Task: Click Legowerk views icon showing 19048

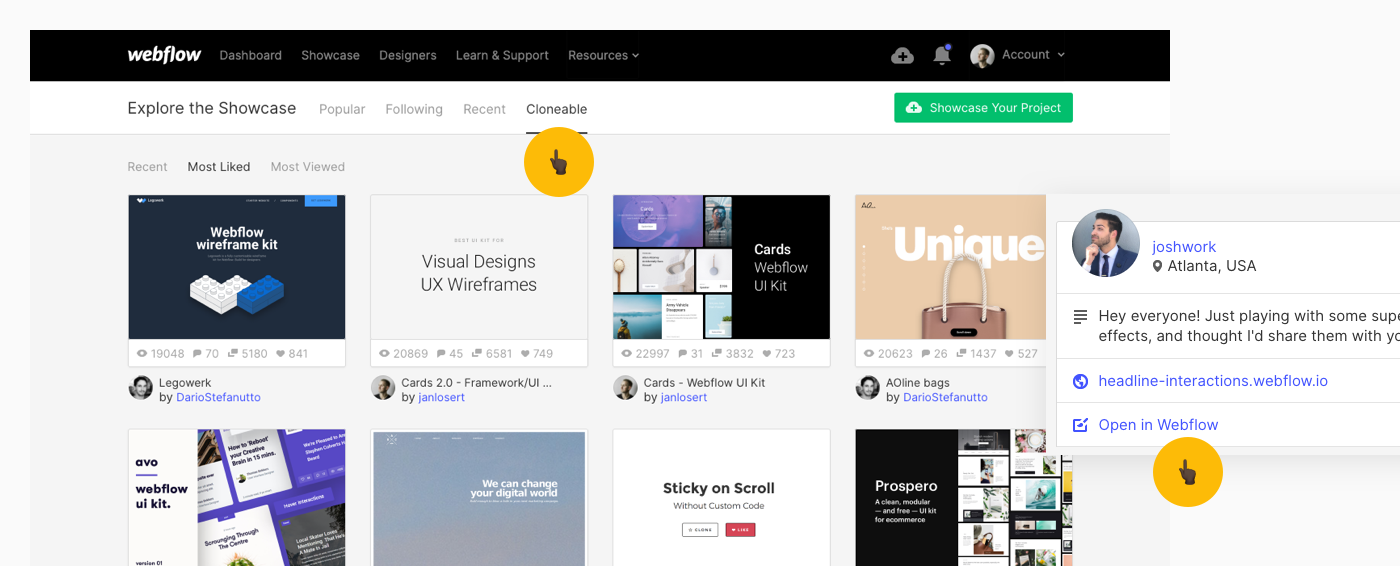Action: (142, 354)
